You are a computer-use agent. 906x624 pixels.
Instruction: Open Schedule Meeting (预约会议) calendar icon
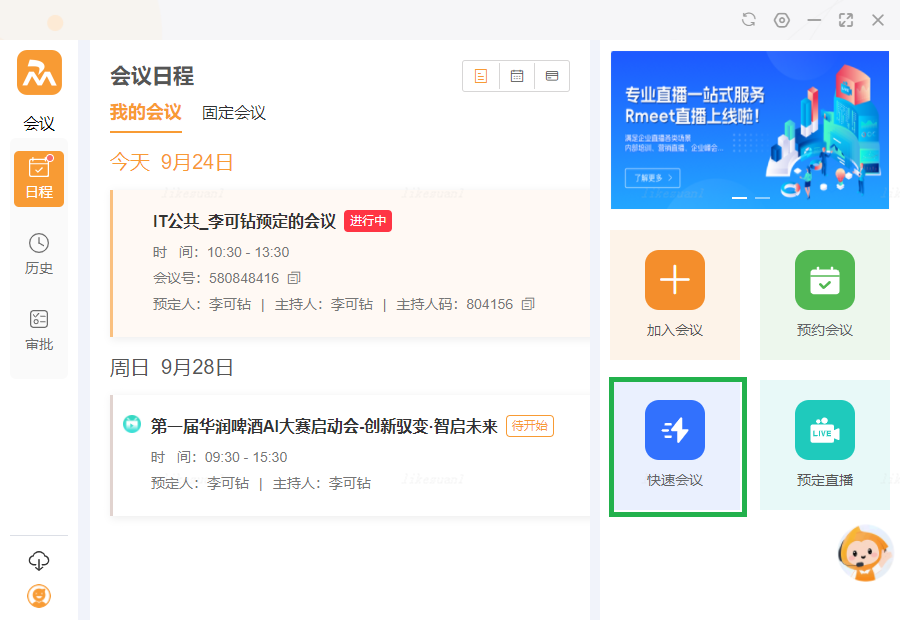(825, 280)
